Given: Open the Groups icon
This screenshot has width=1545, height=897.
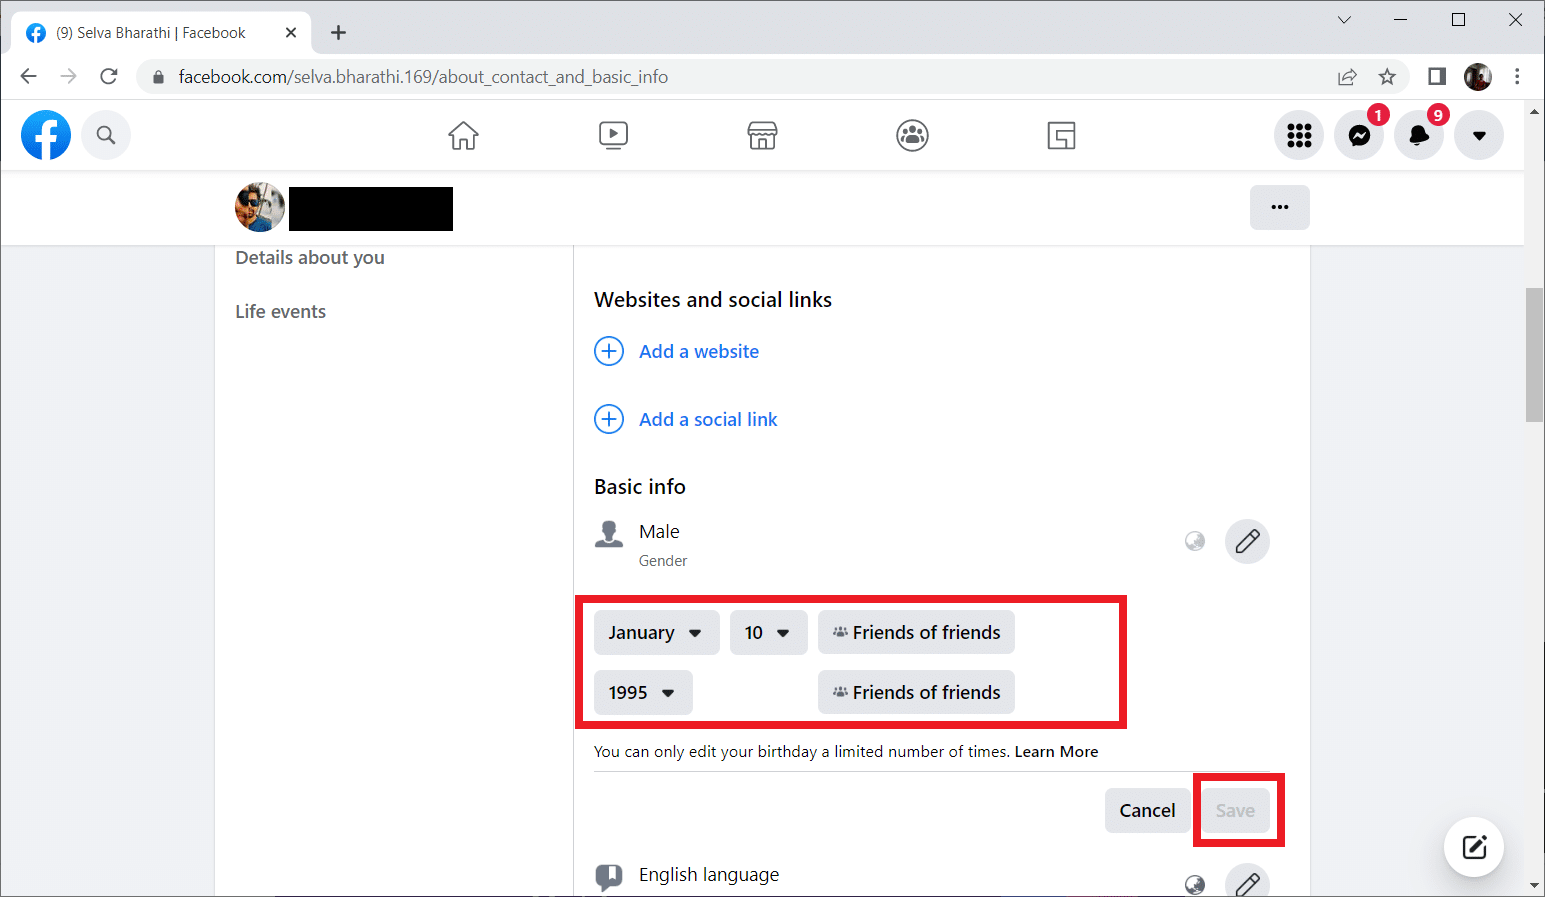Looking at the screenshot, I should coord(912,135).
